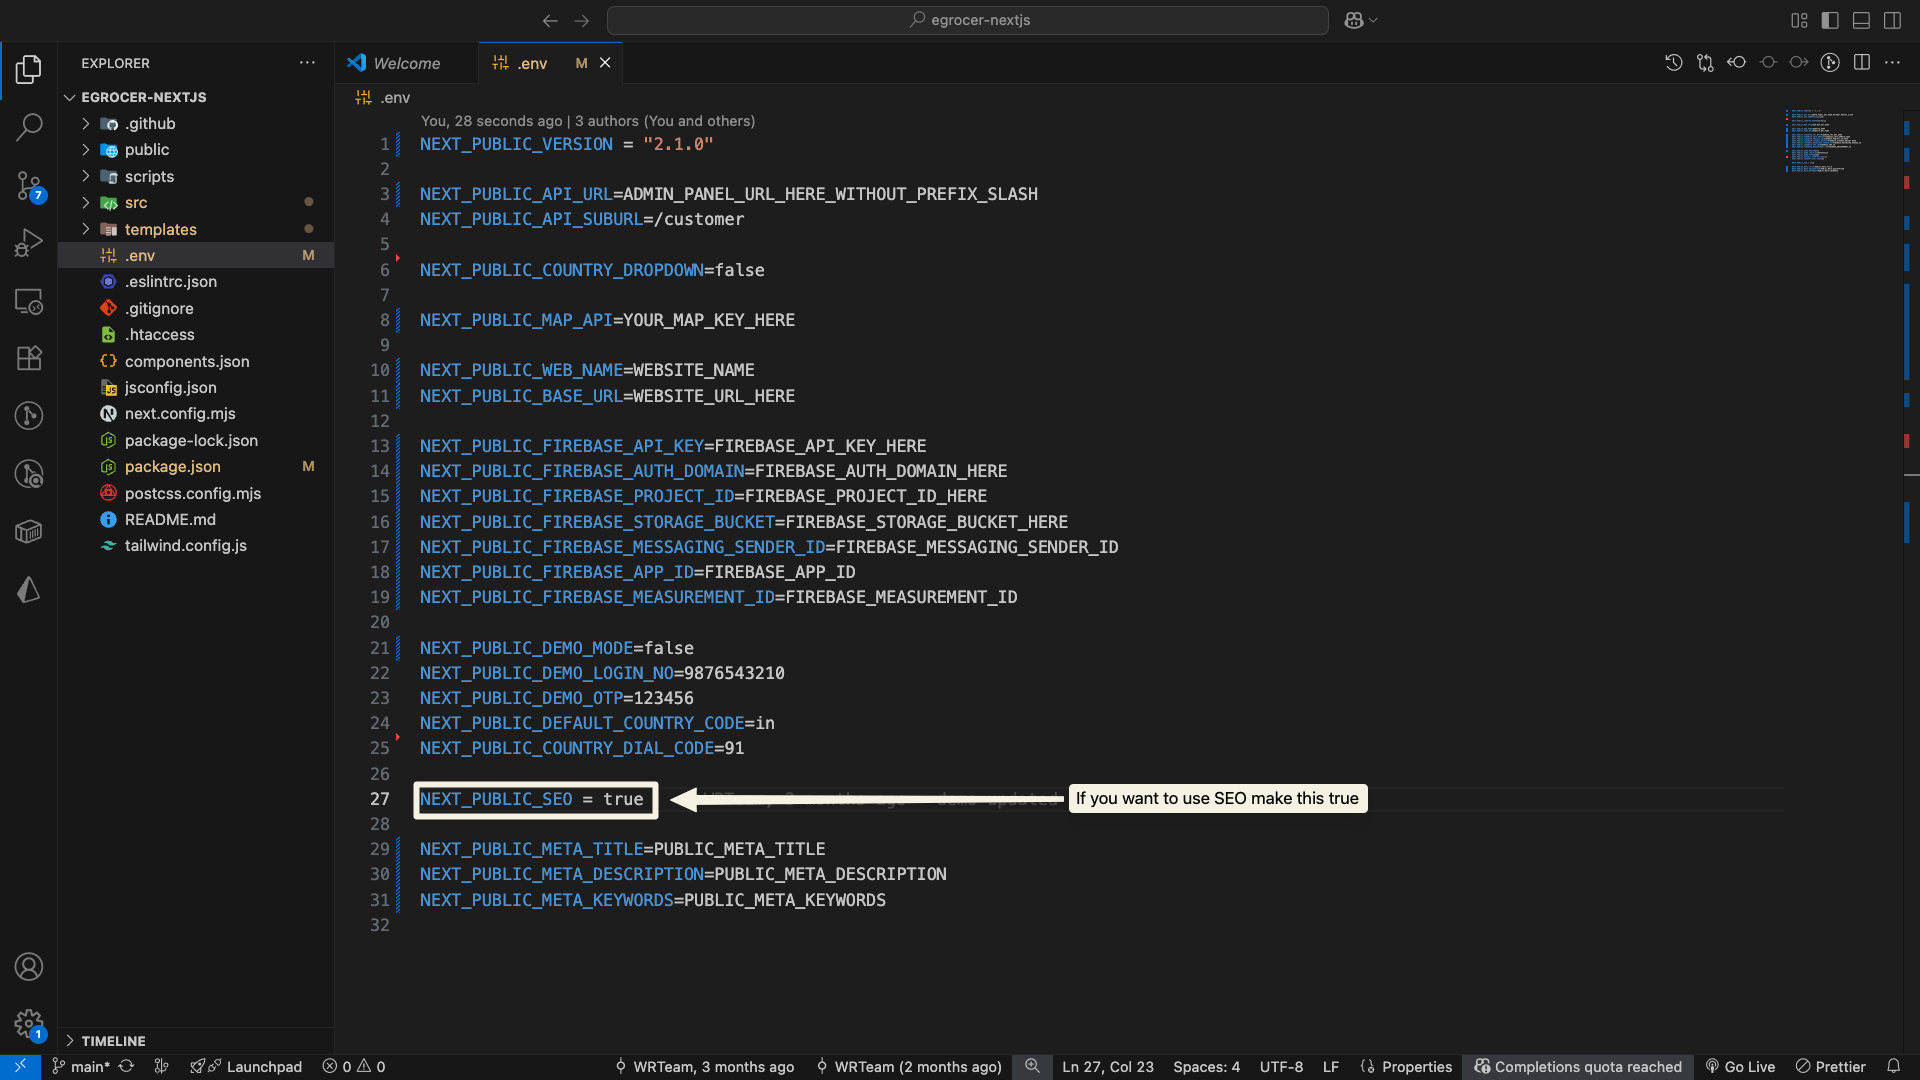Open Remote Explorer view
This screenshot has height=1080, width=1920.
click(29, 301)
